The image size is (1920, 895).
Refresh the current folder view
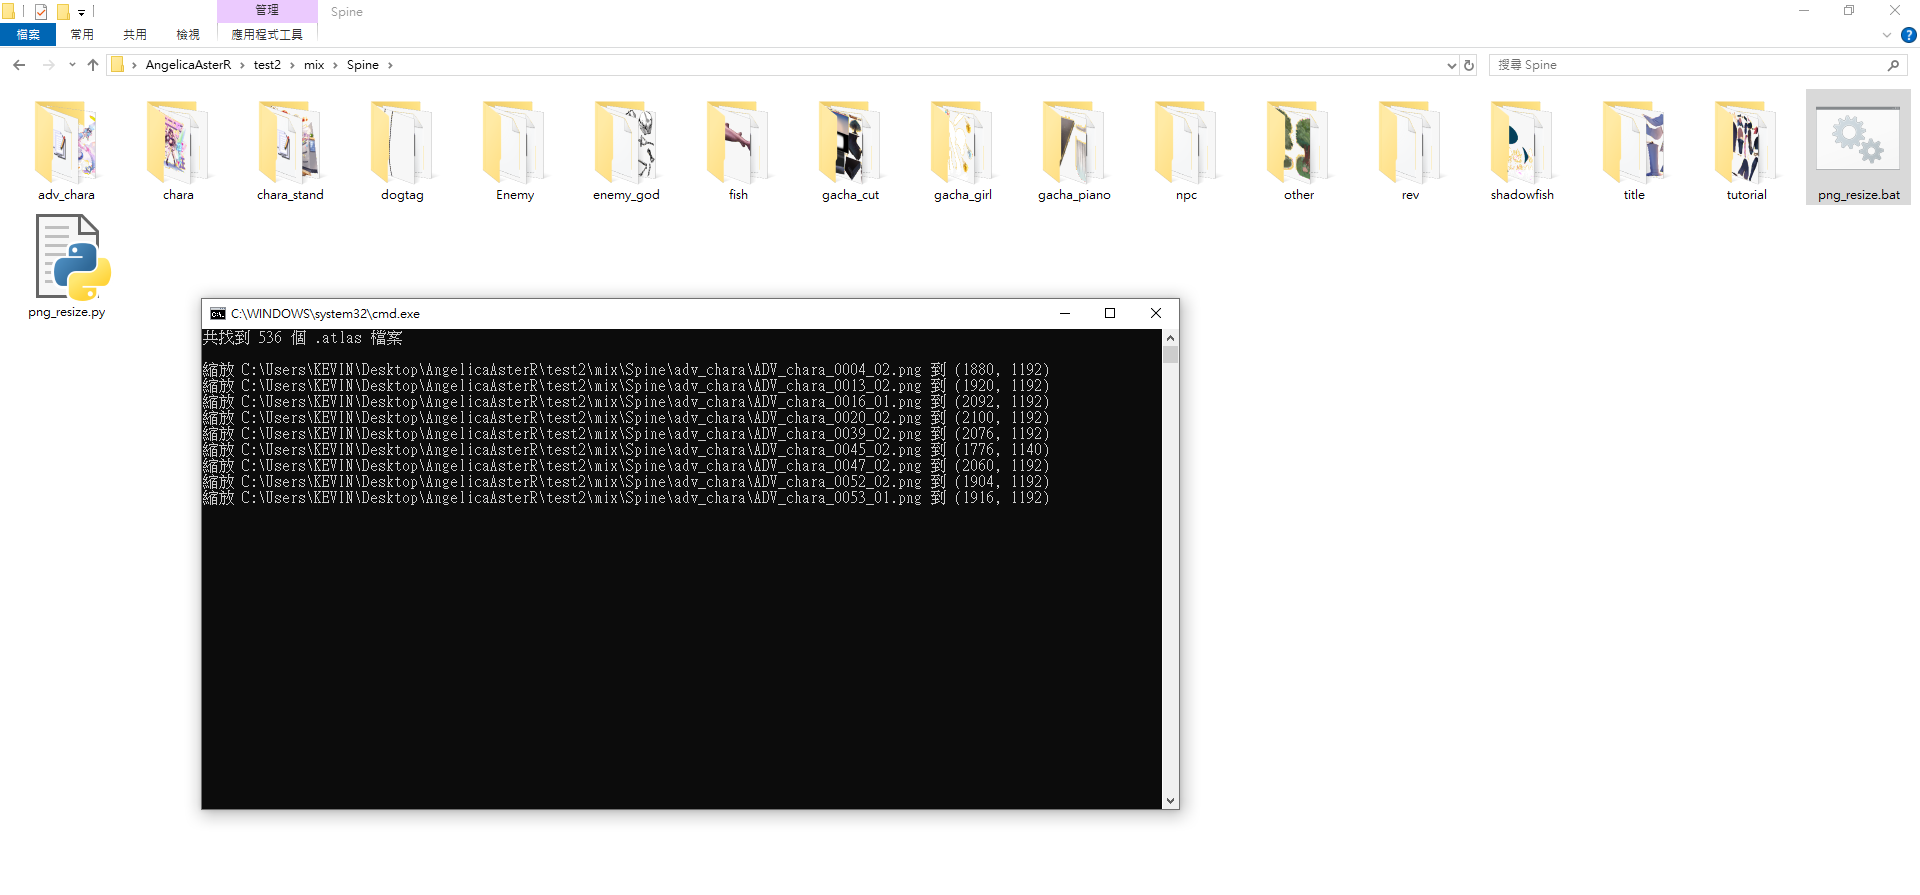coord(1469,65)
